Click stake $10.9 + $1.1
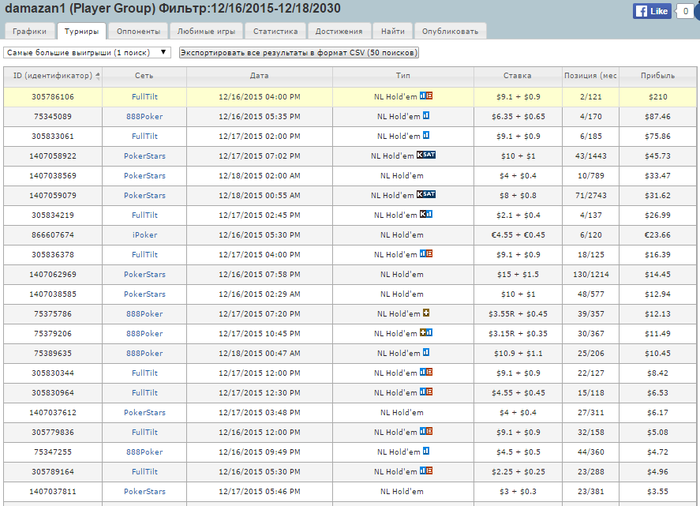Image resolution: width=700 pixels, height=506 pixels. click(x=518, y=353)
